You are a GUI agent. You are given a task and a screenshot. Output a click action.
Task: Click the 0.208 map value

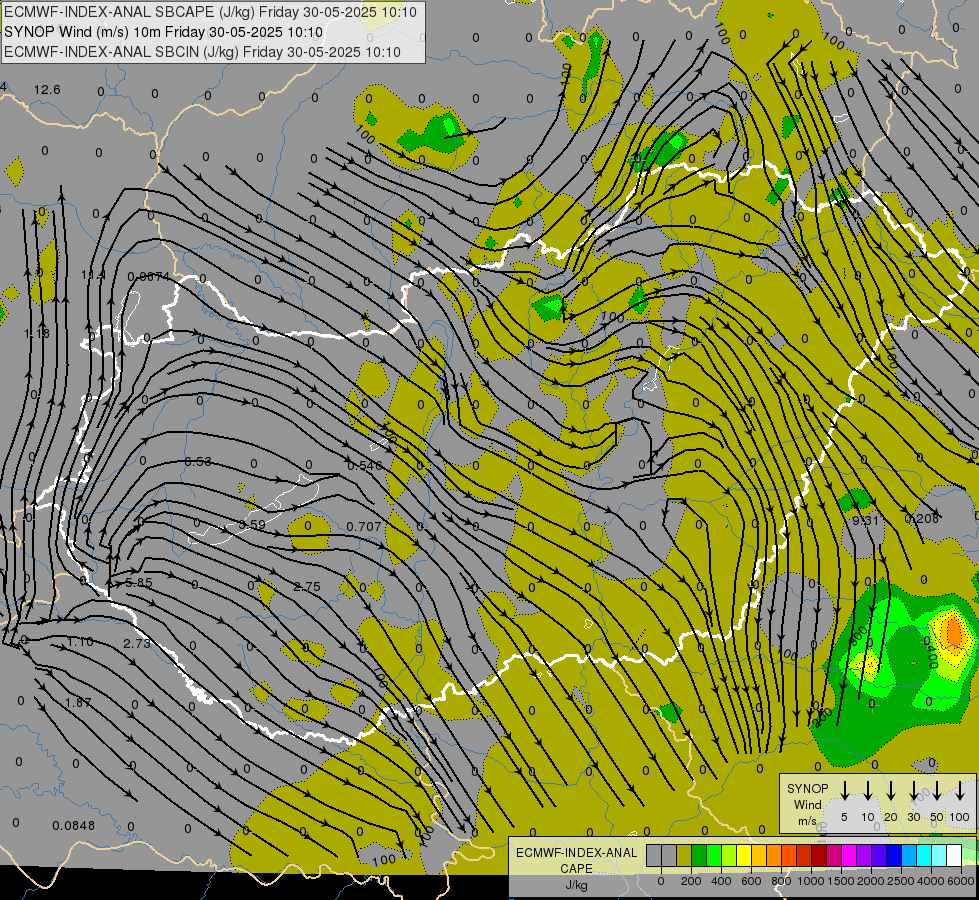(922, 518)
